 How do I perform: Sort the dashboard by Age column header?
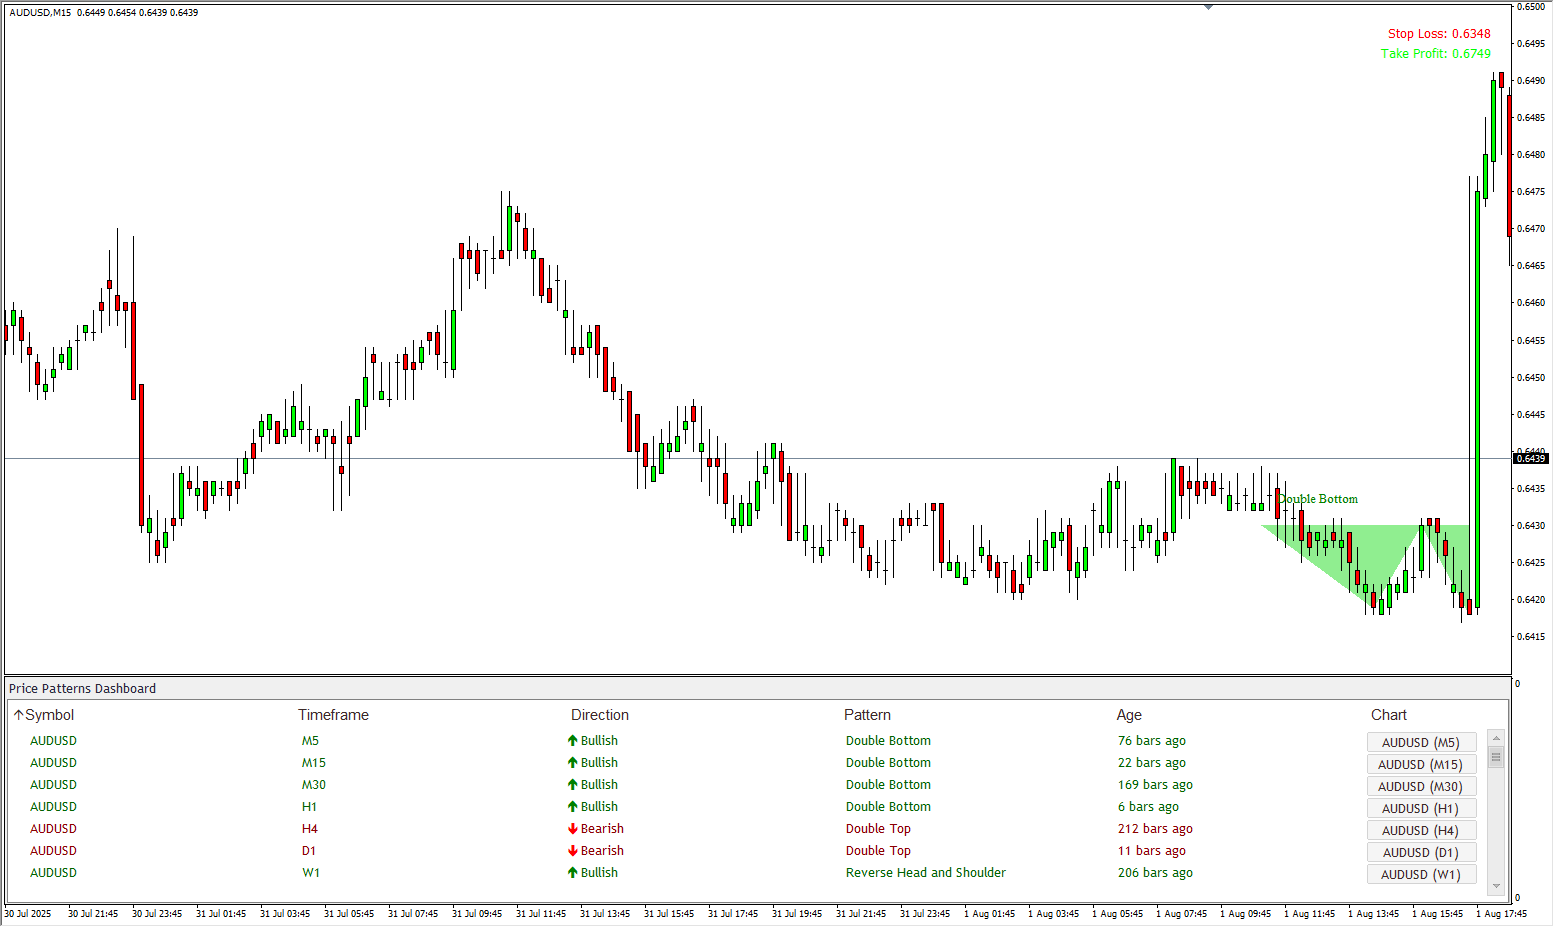1129,715
